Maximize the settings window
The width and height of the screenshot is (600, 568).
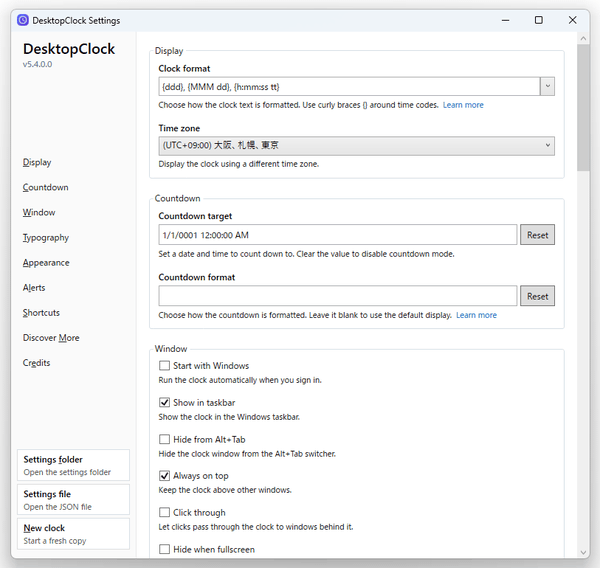538,20
